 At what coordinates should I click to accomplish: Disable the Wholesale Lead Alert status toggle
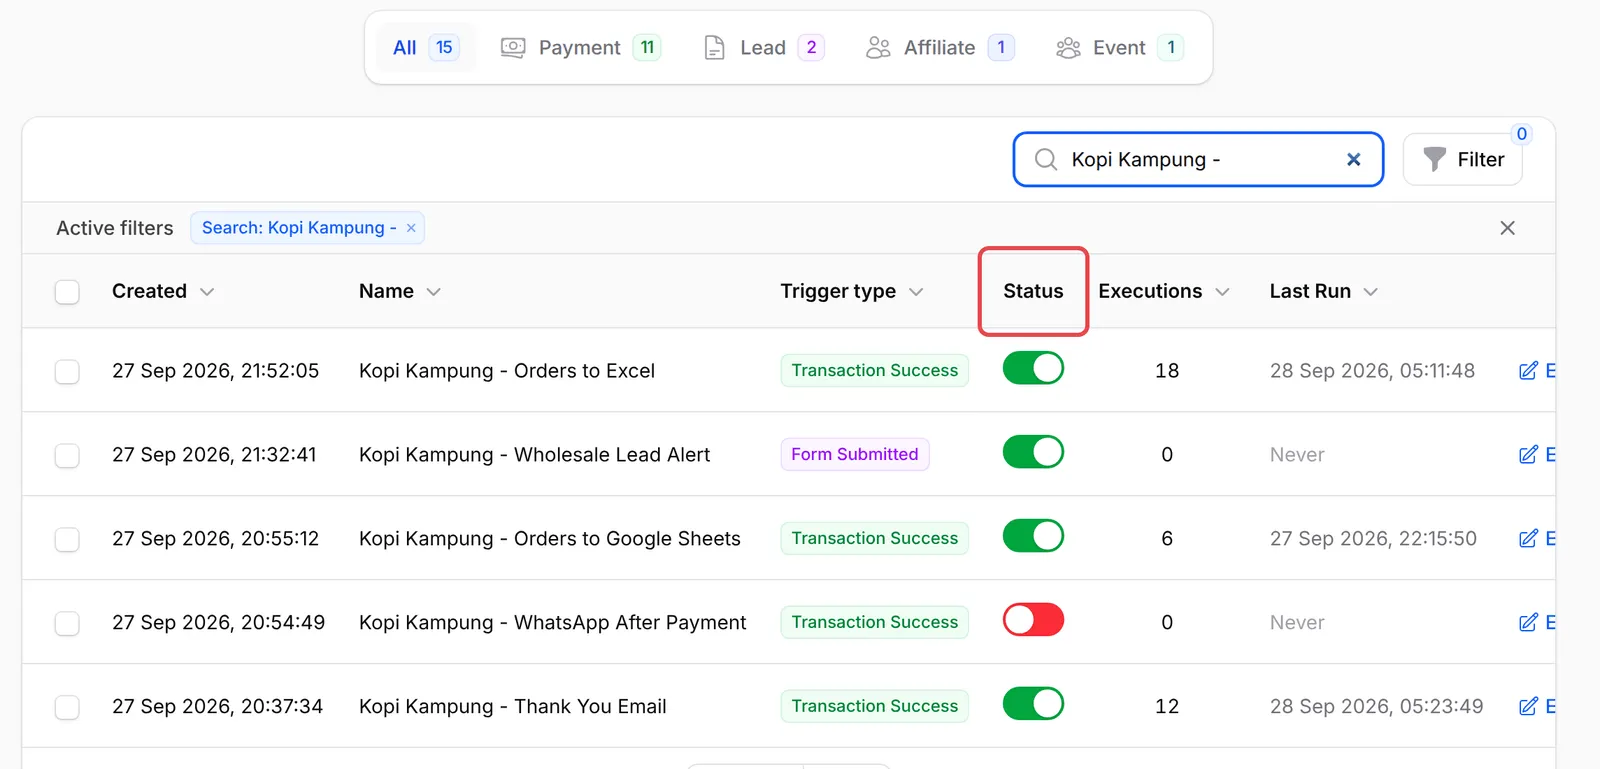pos(1033,452)
